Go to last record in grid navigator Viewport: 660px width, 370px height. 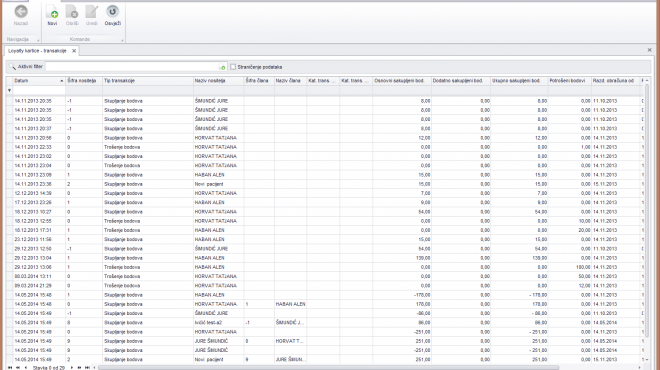coord(87,367)
